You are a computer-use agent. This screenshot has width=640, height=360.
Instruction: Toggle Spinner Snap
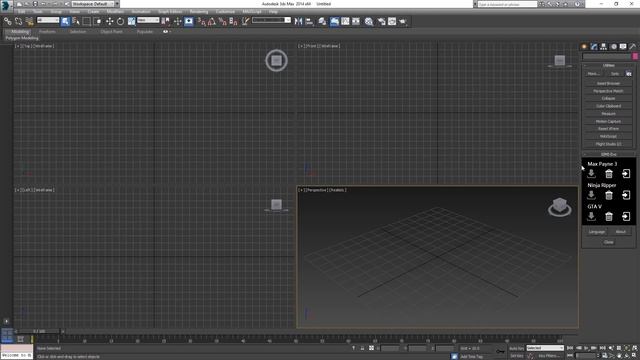tap(233, 21)
